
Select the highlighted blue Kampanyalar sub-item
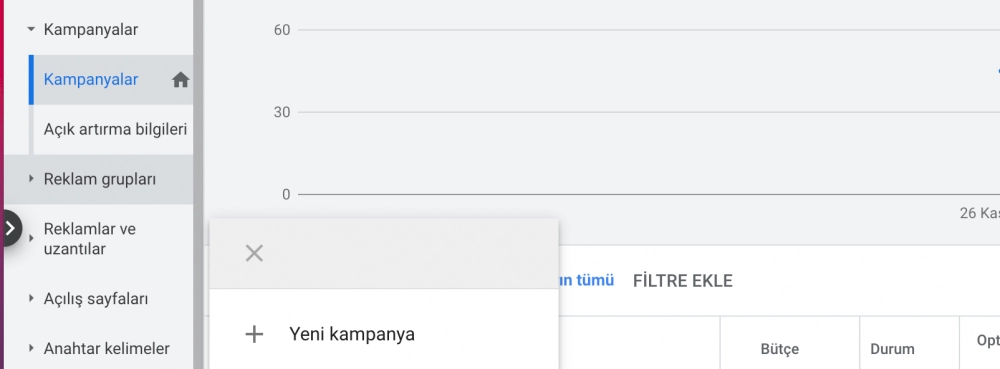point(91,80)
